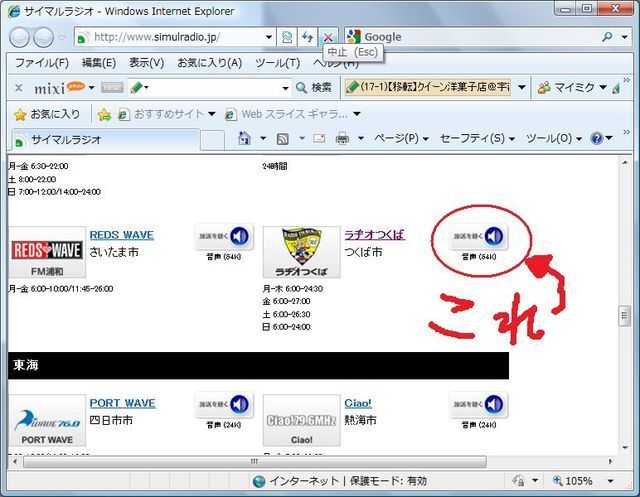Viewport: 640px width, 497px height.
Task: Play the Ciao! station listen button
Action: click(x=479, y=405)
